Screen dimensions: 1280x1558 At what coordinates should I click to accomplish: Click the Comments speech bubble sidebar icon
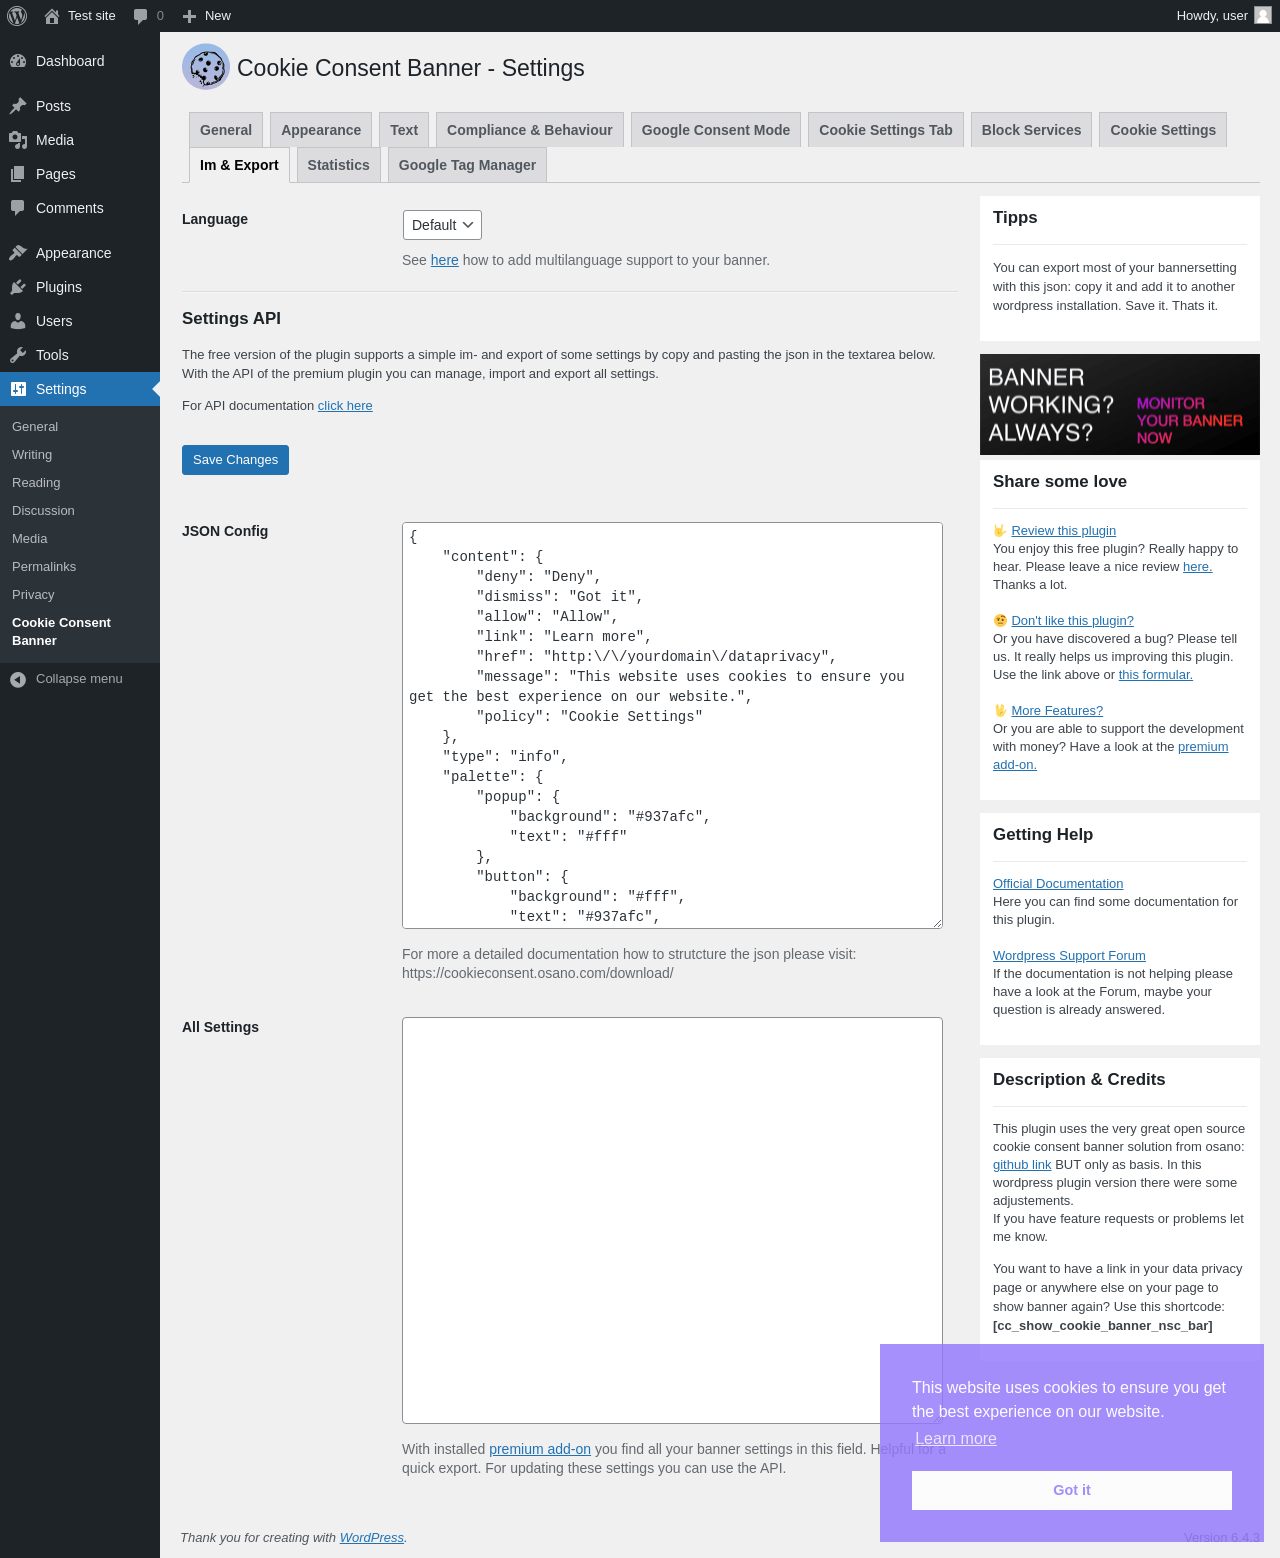(x=18, y=208)
